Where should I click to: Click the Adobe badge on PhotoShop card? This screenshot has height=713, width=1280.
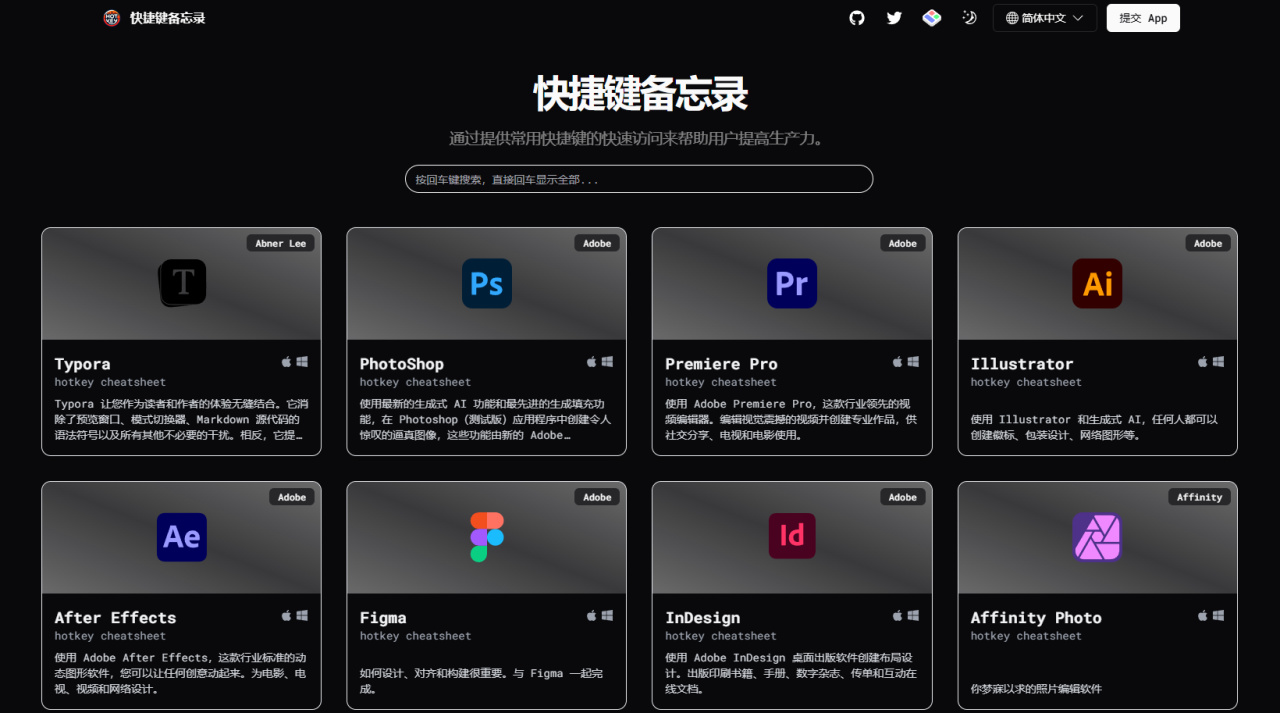tap(597, 243)
